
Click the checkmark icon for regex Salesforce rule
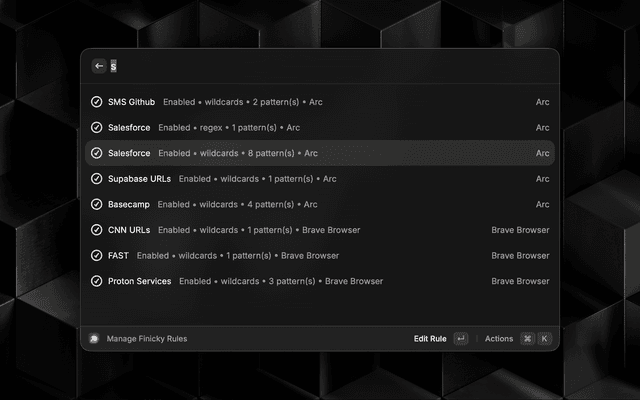(96, 127)
